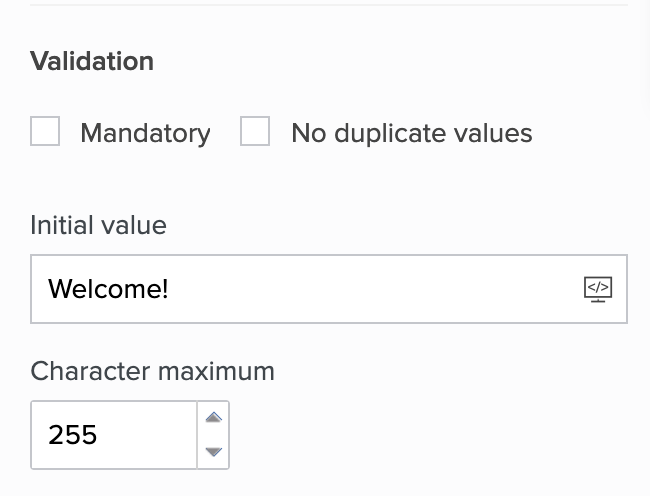Click the "Mandatory" label text
This screenshot has width=650, height=496.
145,133
